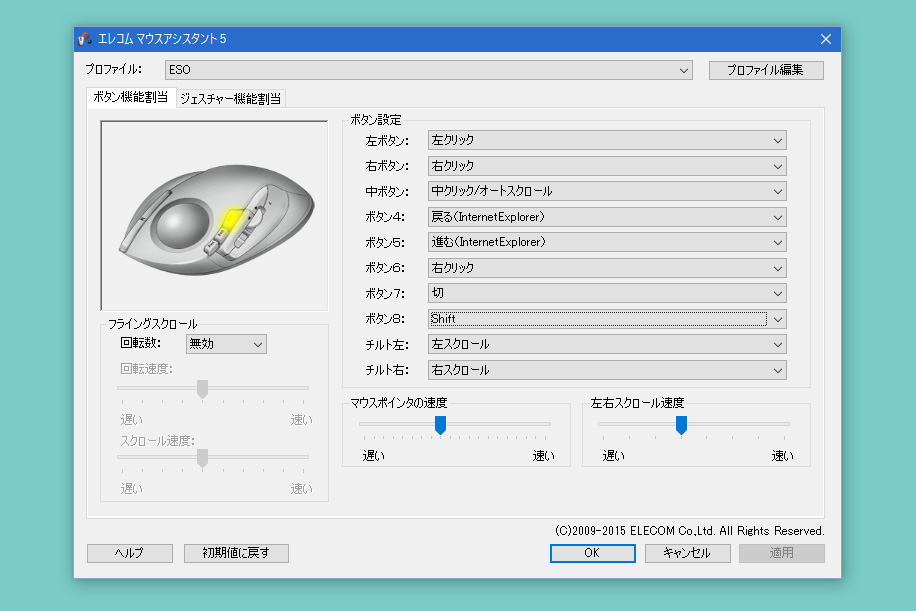Expand the 左ボタン function dropdown

[607, 141]
